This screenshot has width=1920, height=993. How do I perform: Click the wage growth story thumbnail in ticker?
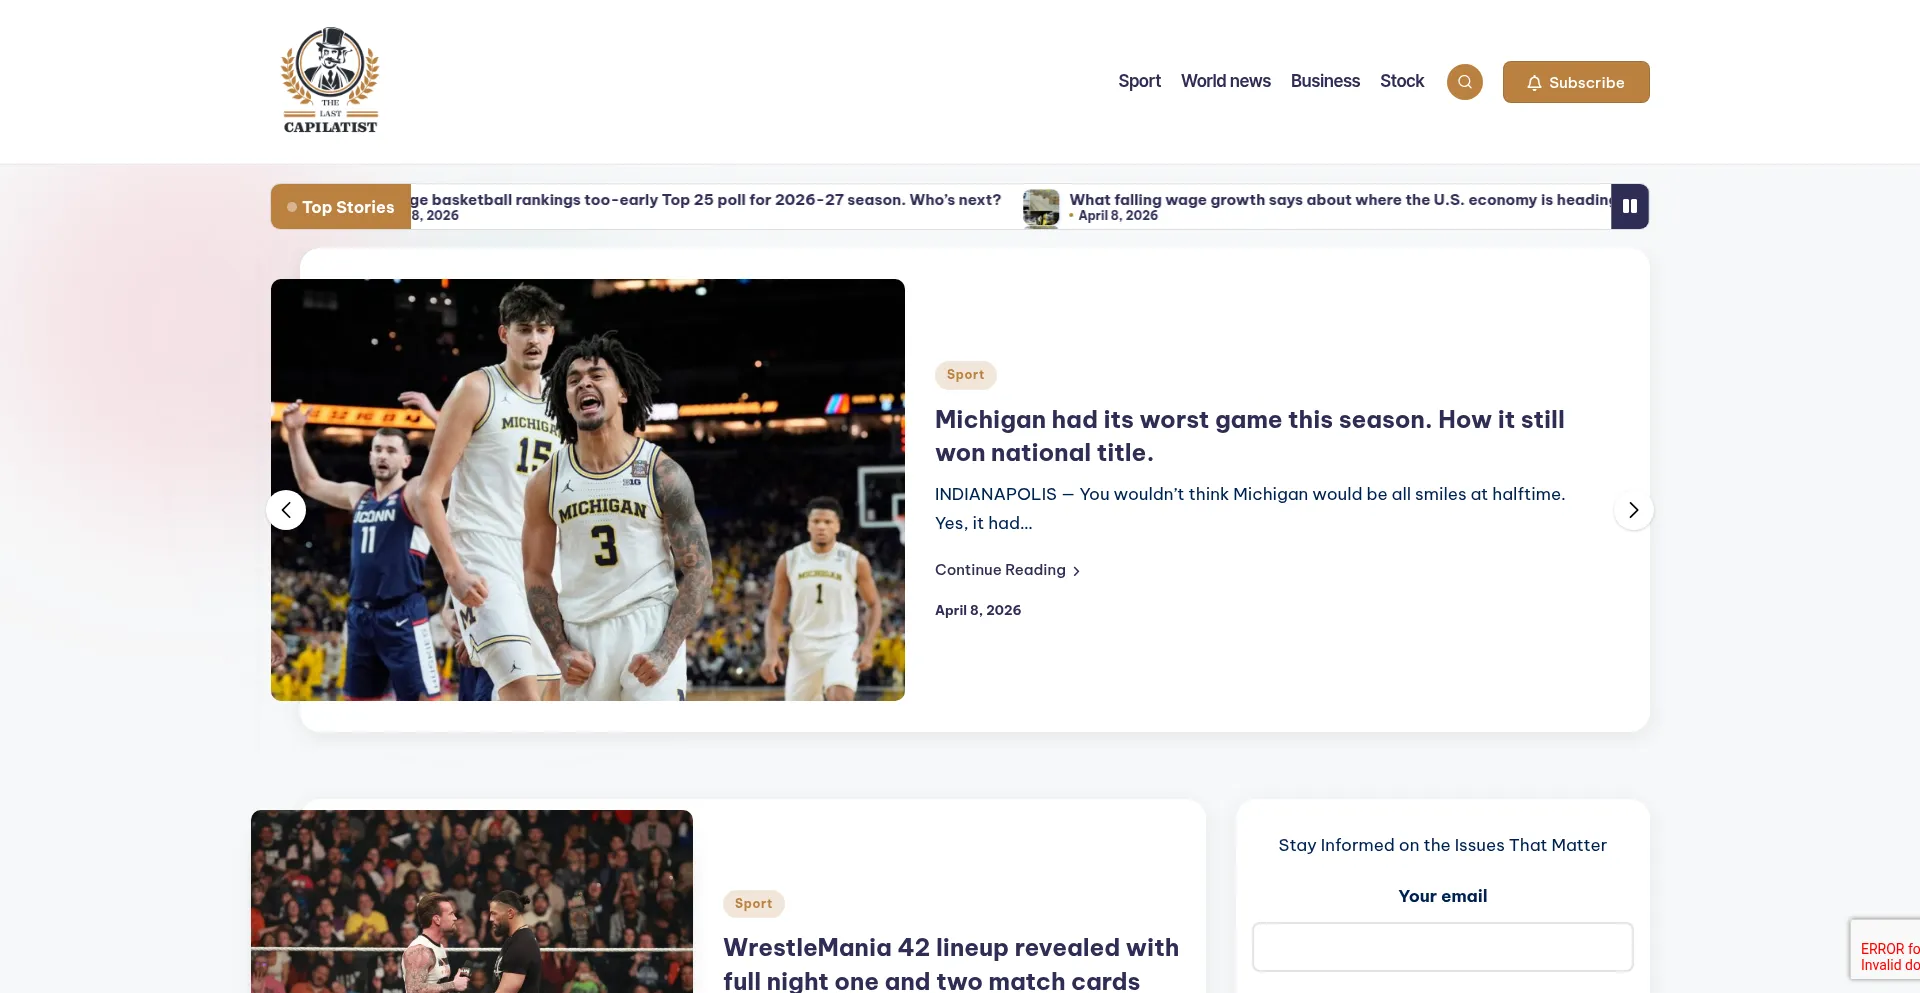click(x=1041, y=208)
